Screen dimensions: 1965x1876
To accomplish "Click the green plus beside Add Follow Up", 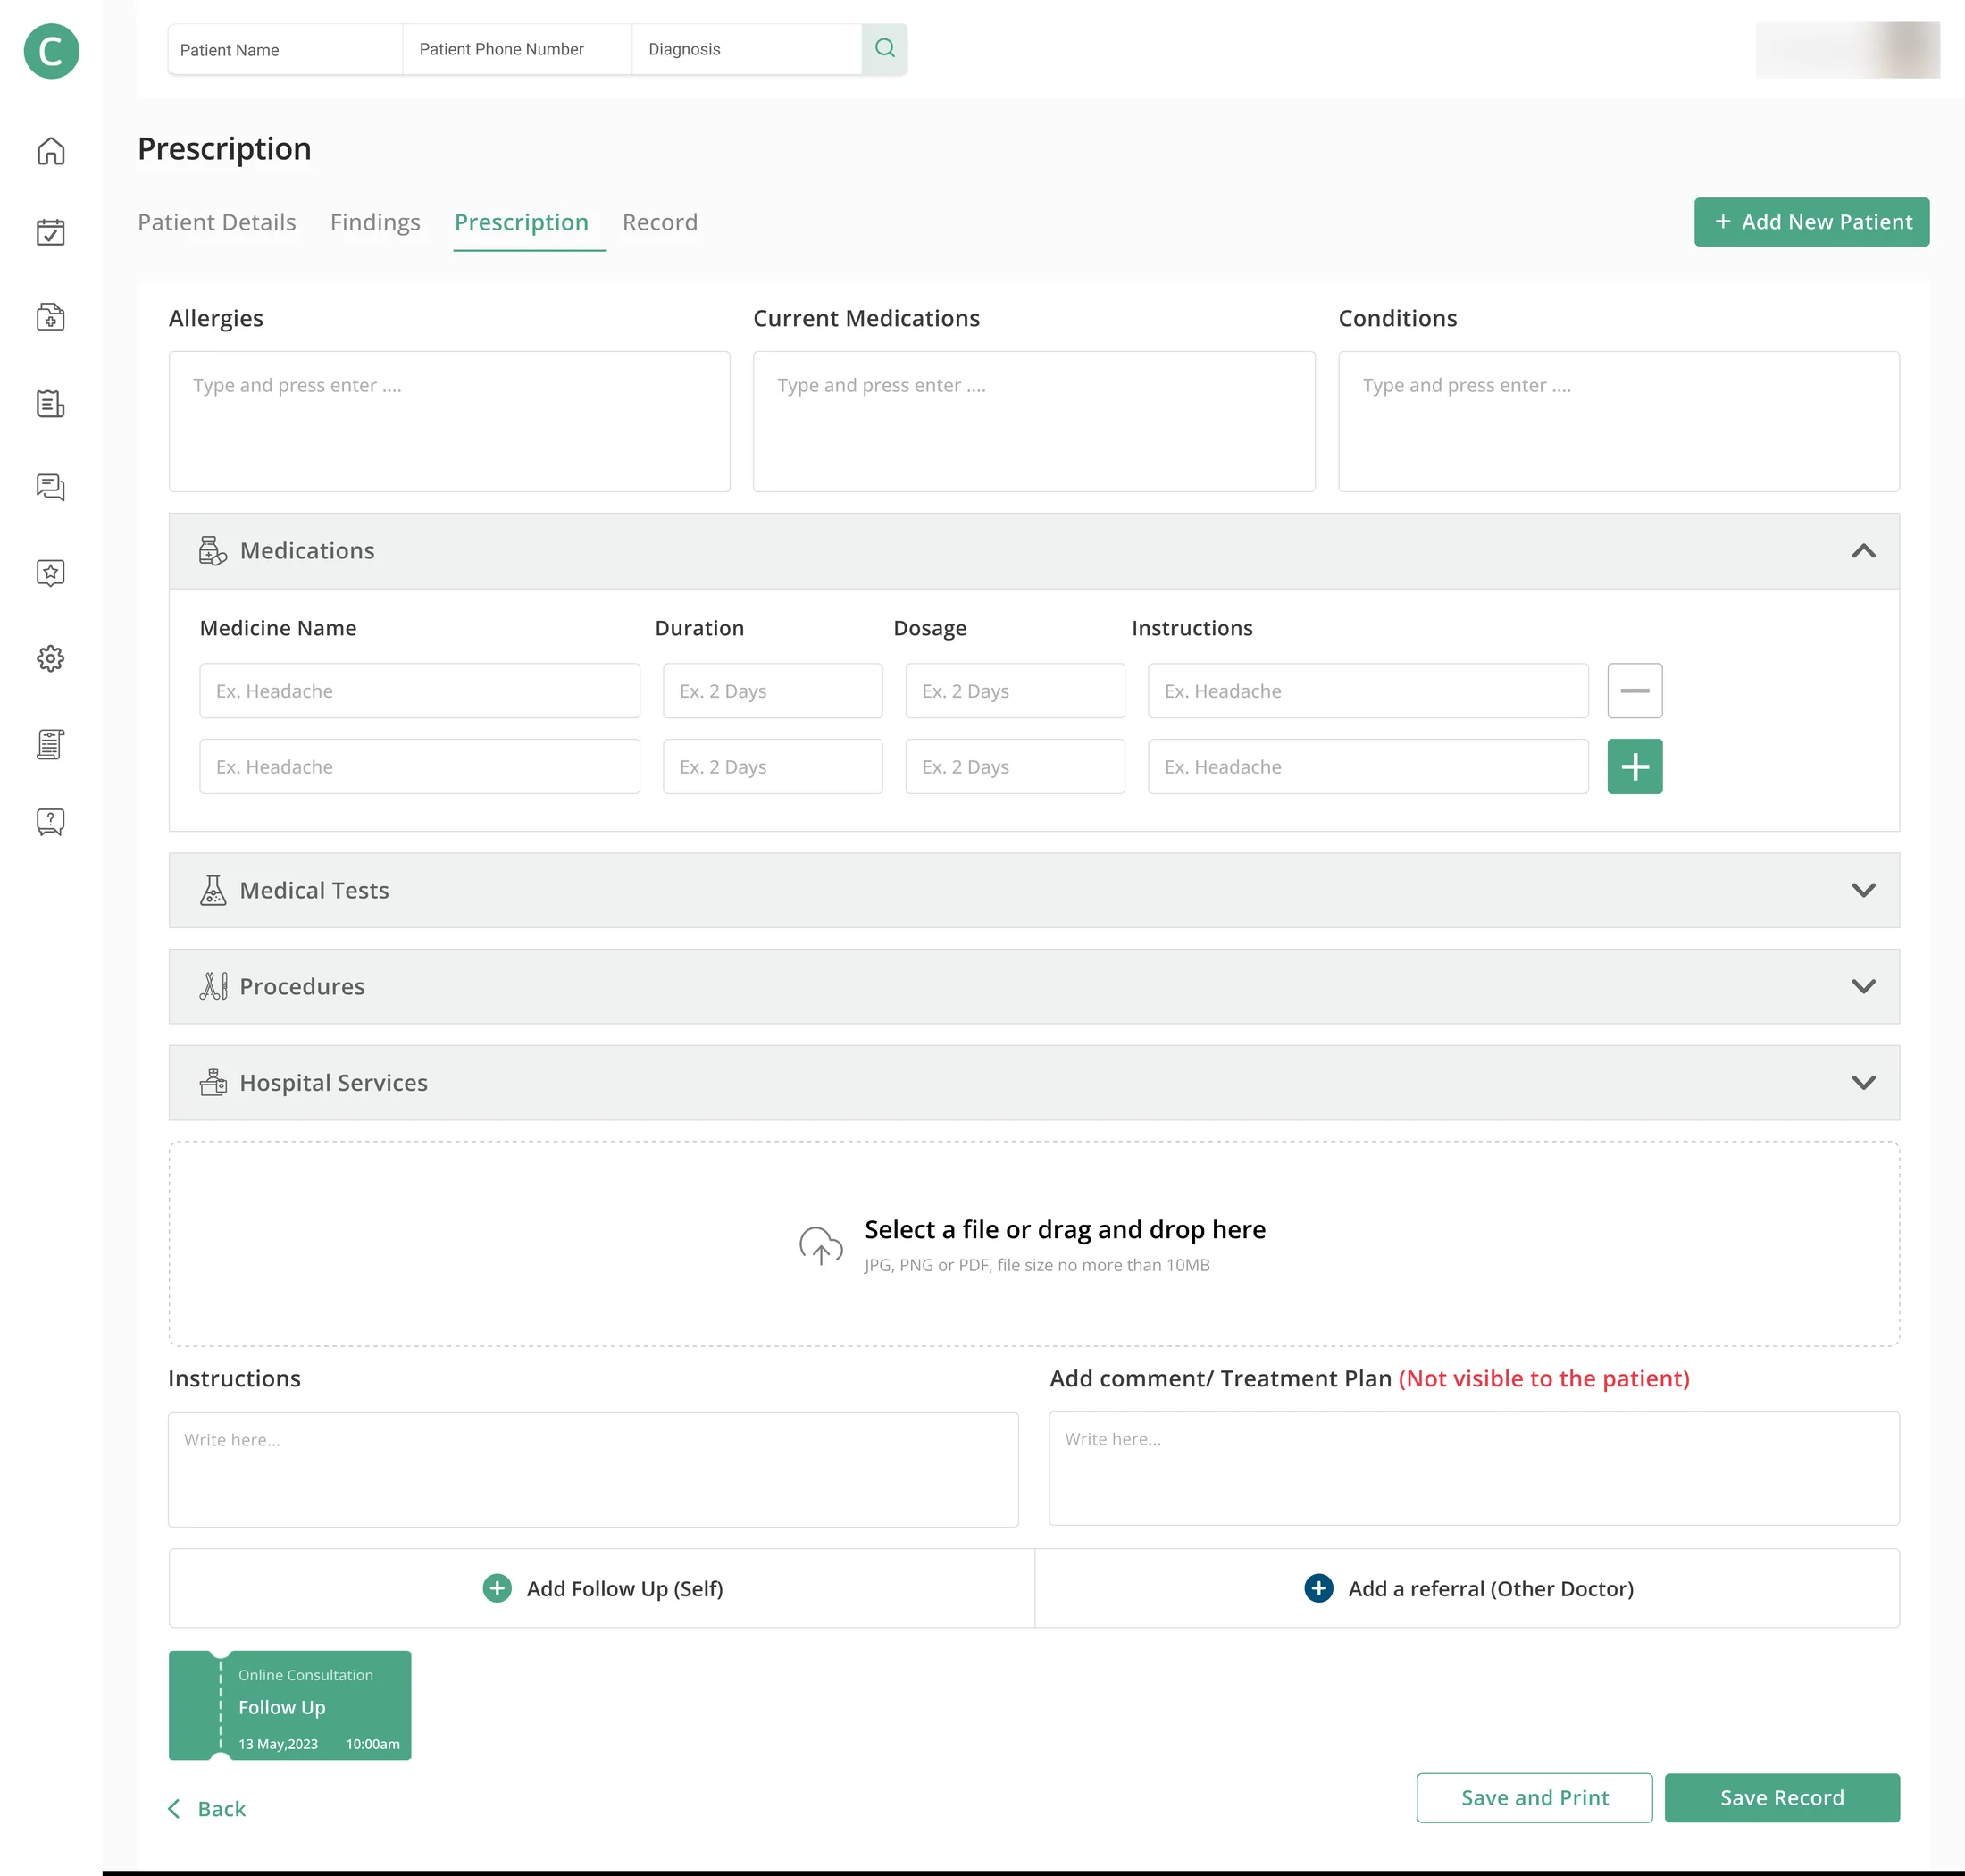I will 497,1588.
